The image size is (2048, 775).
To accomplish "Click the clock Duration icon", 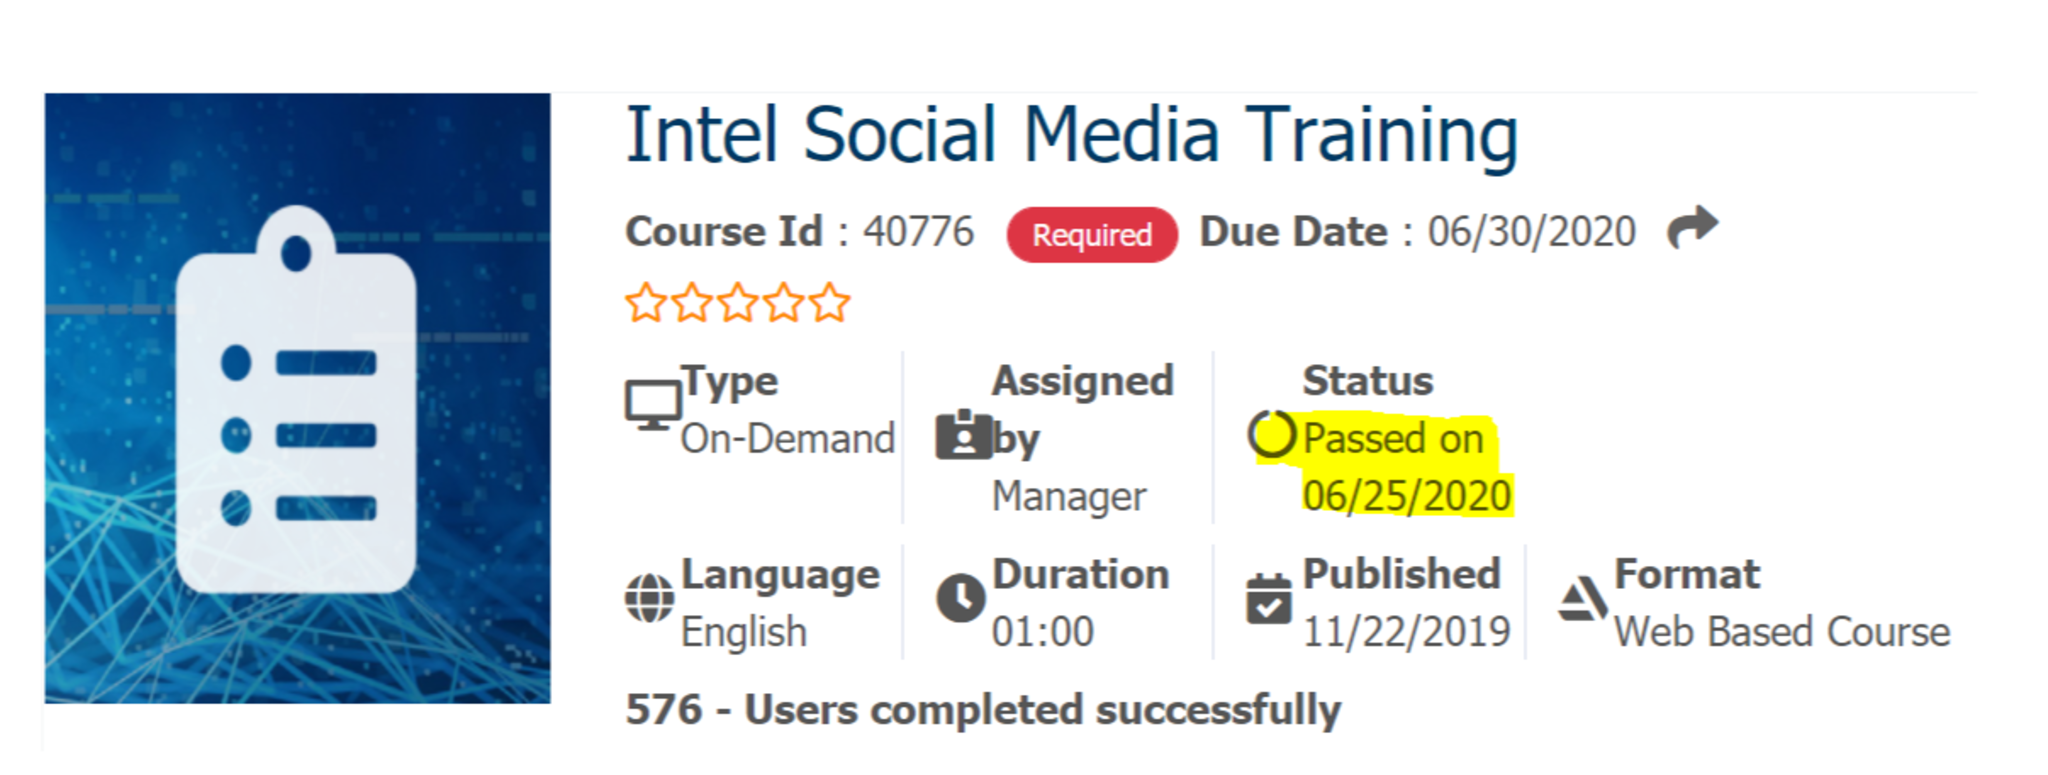I will click(x=961, y=598).
